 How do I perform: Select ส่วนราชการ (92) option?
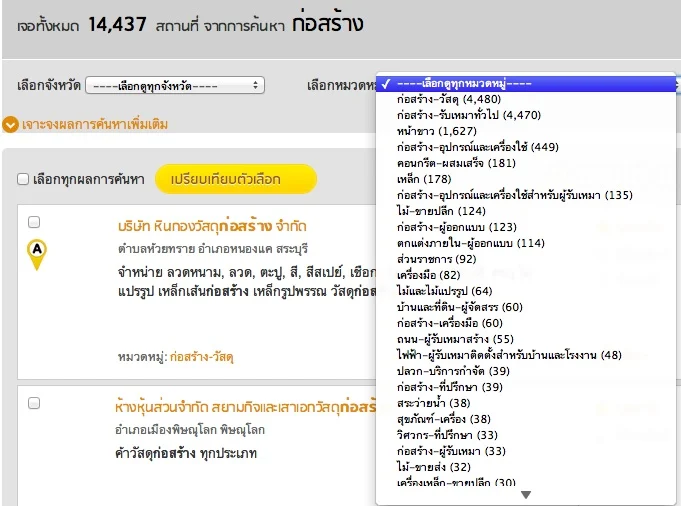point(526,259)
